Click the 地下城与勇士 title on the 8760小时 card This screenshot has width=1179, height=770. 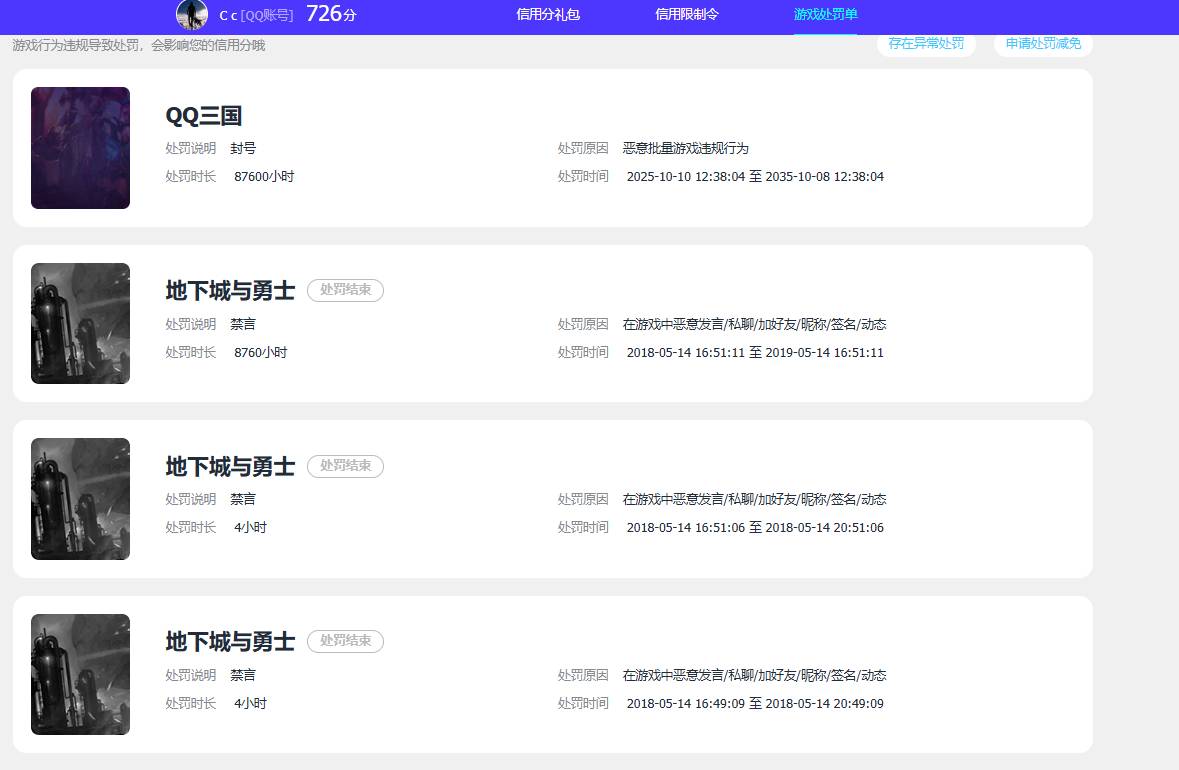point(230,291)
